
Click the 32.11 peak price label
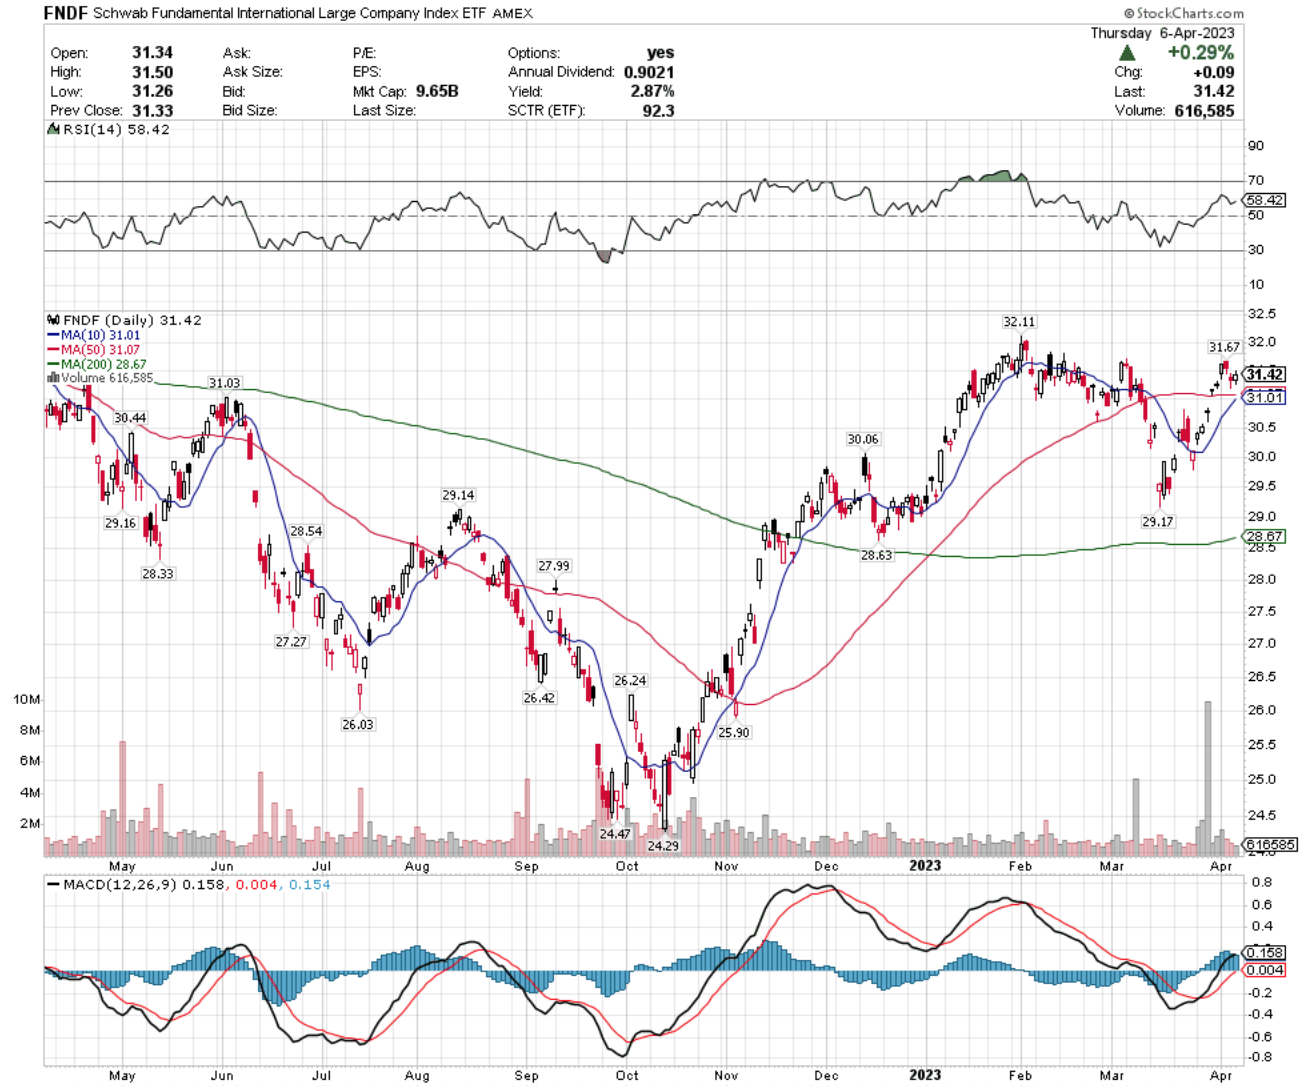[x=1019, y=322]
